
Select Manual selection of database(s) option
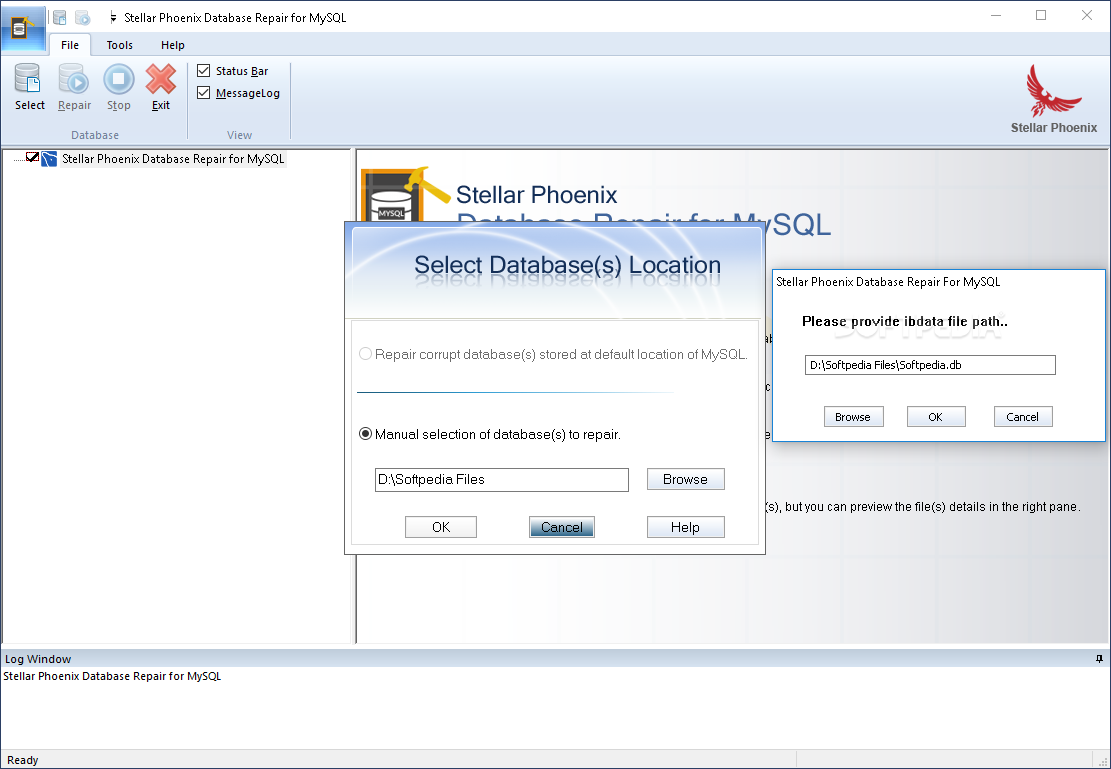pos(365,434)
